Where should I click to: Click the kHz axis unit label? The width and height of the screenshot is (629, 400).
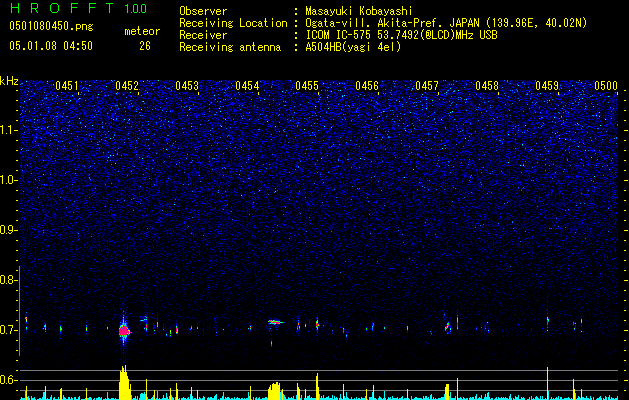click(x=9, y=81)
